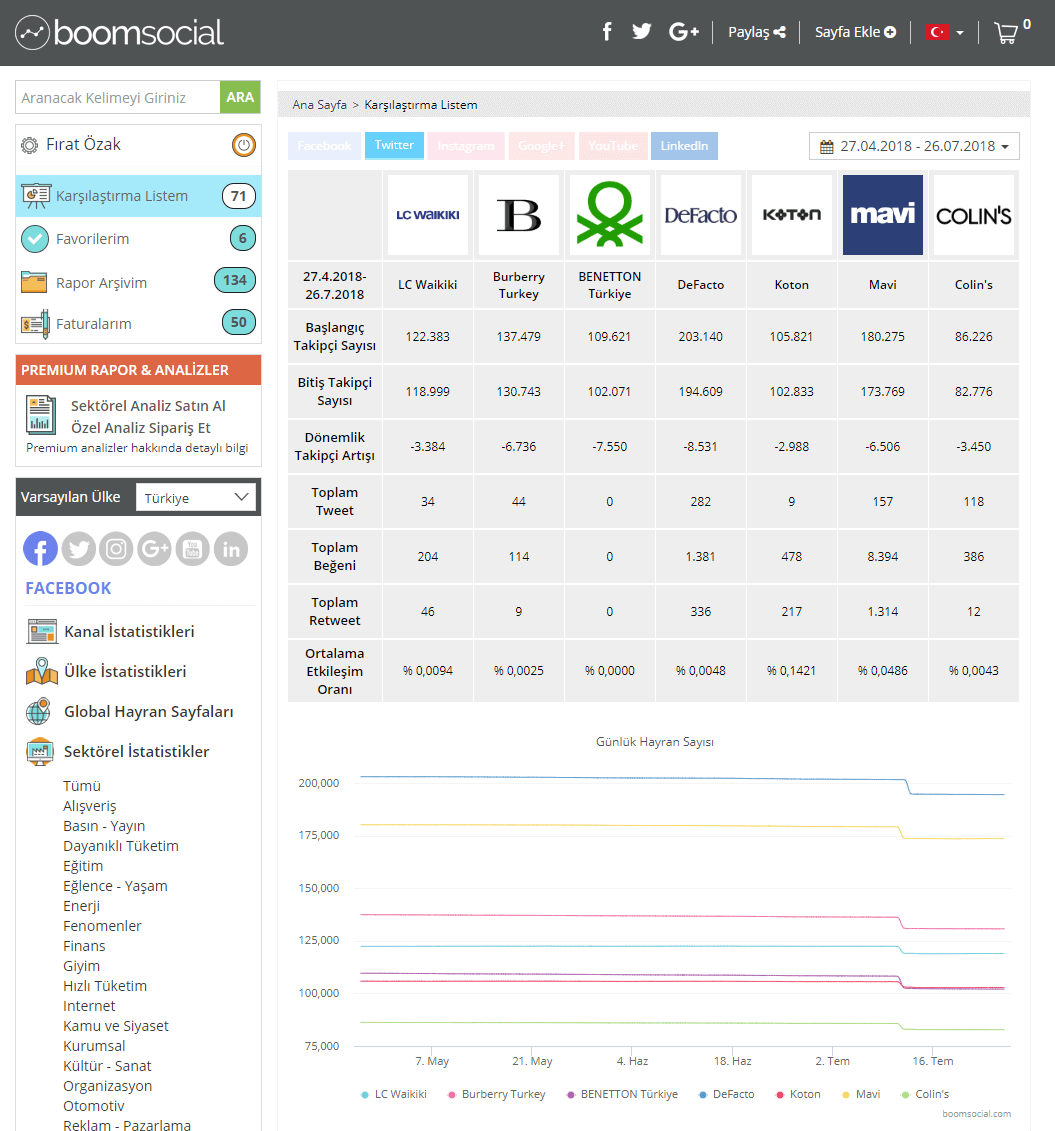Select Finans sector category
Screen dimensions: 1055x1131
tap(84, 946)
